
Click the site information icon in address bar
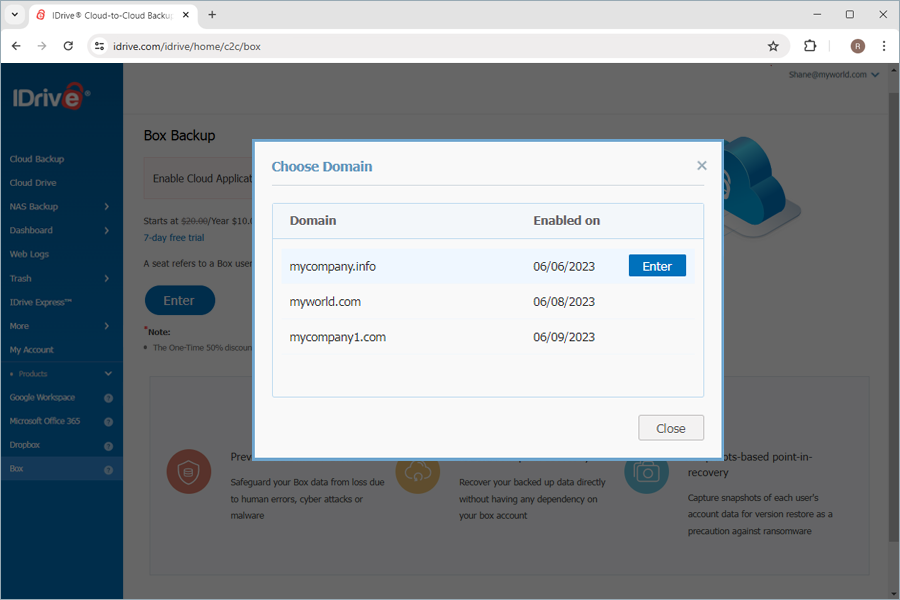tap(99, 46)
